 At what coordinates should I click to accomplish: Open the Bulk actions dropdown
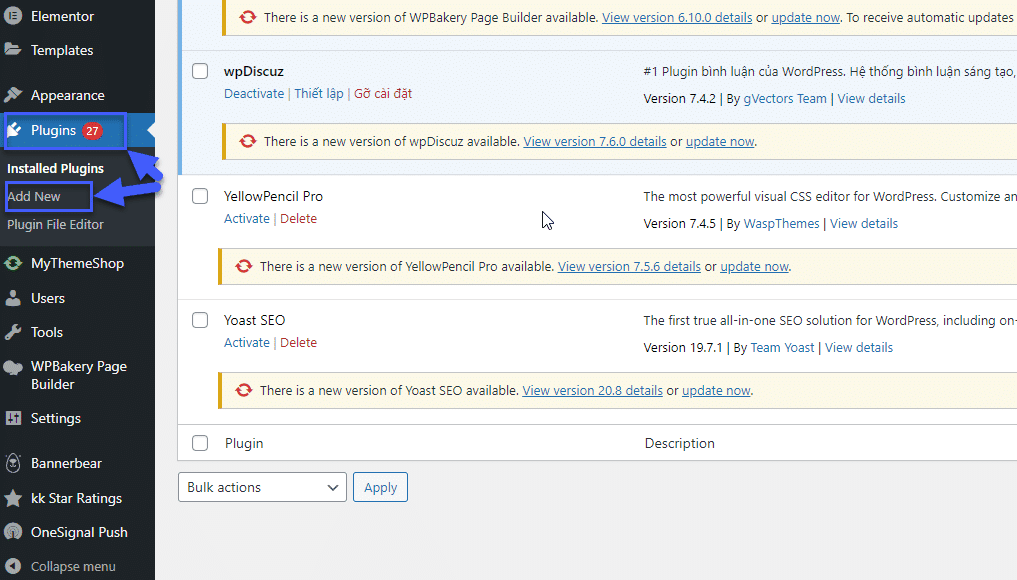click(x=262, y=487)
